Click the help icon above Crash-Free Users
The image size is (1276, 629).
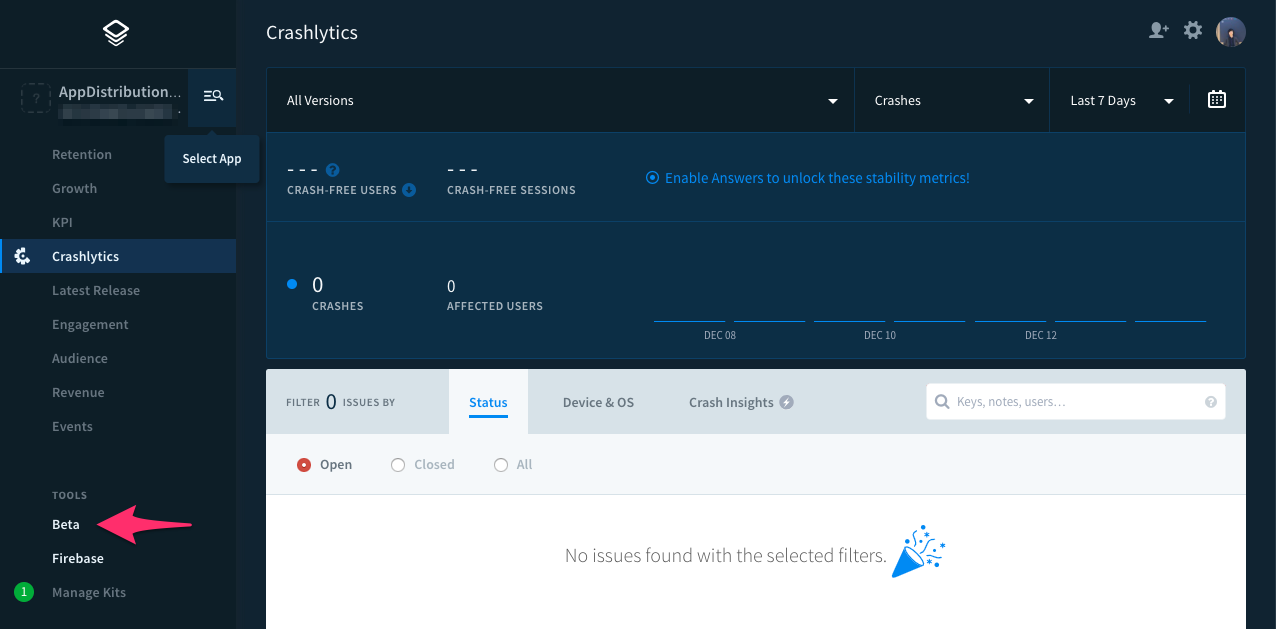pos(333,170)
